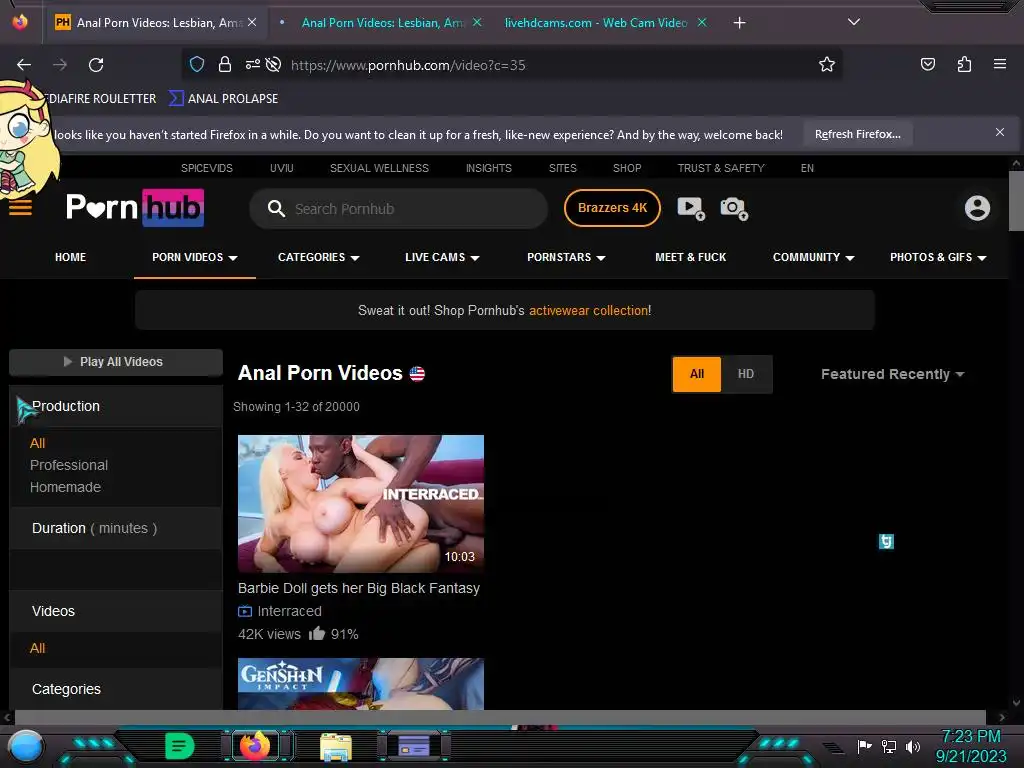The width and height of the screenshot is (1024, 768).
Task: Open the SPICEVIDS top link
Action: (206, 168)
